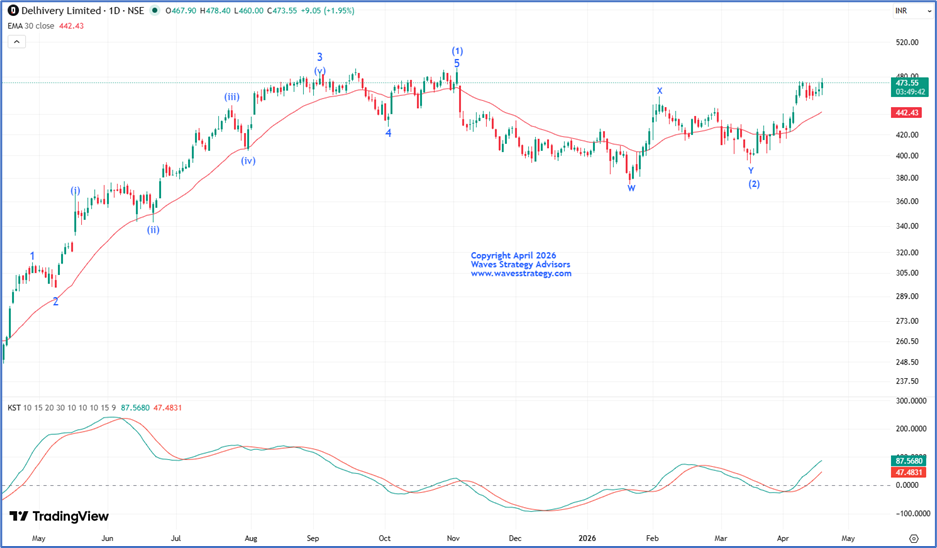
Task: Click the 305.00 price scale label
Action: point(907,273)
